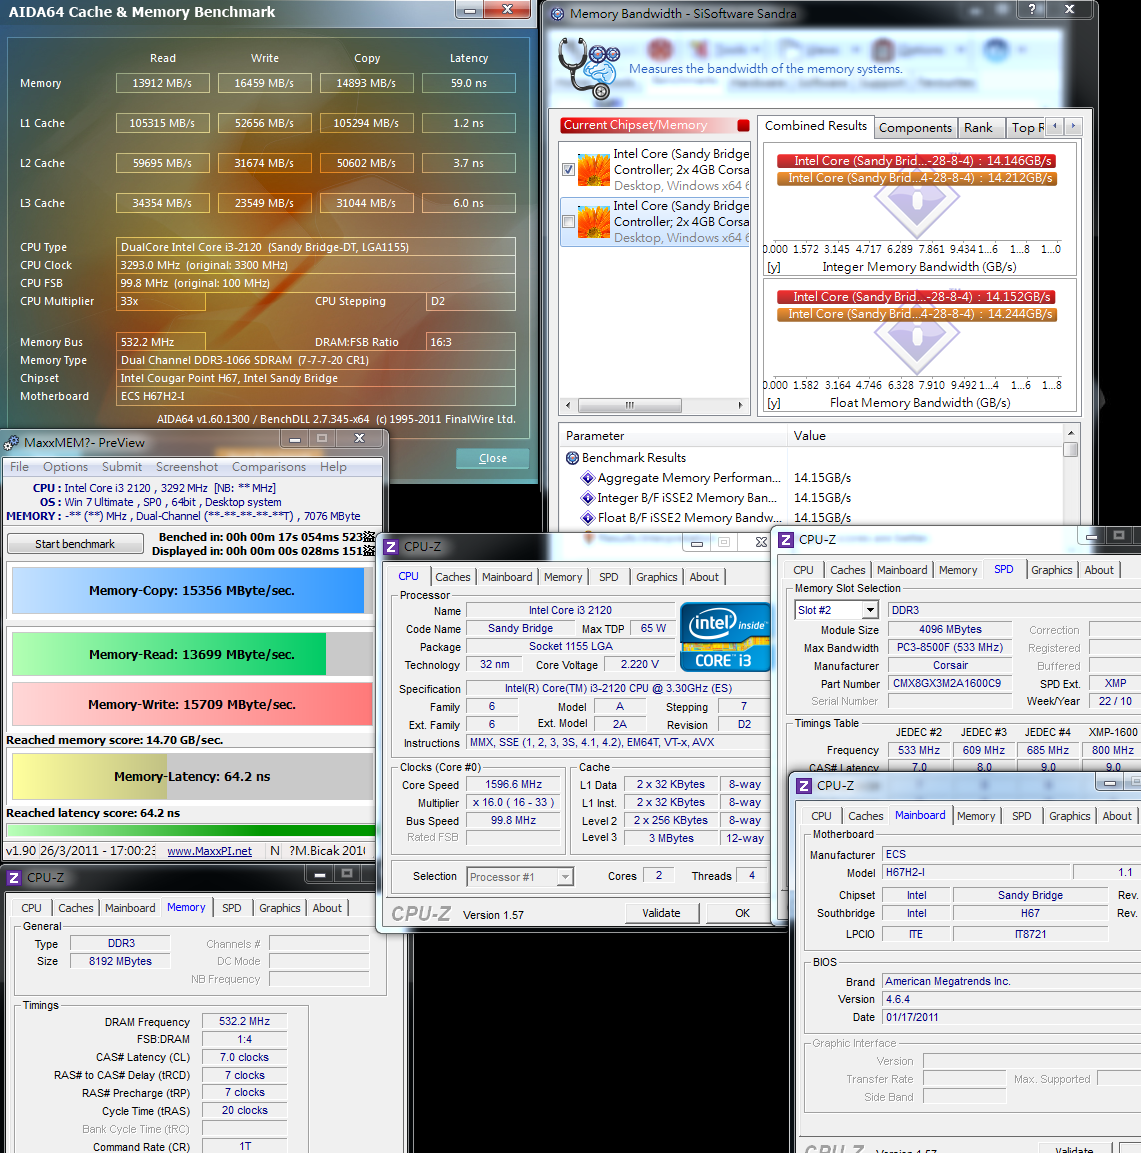Image resolution: width=1141 pixels, height=1153 pixels.
Task: Switch to Rank tab in Sandra
Action: [x=979, y=128]
